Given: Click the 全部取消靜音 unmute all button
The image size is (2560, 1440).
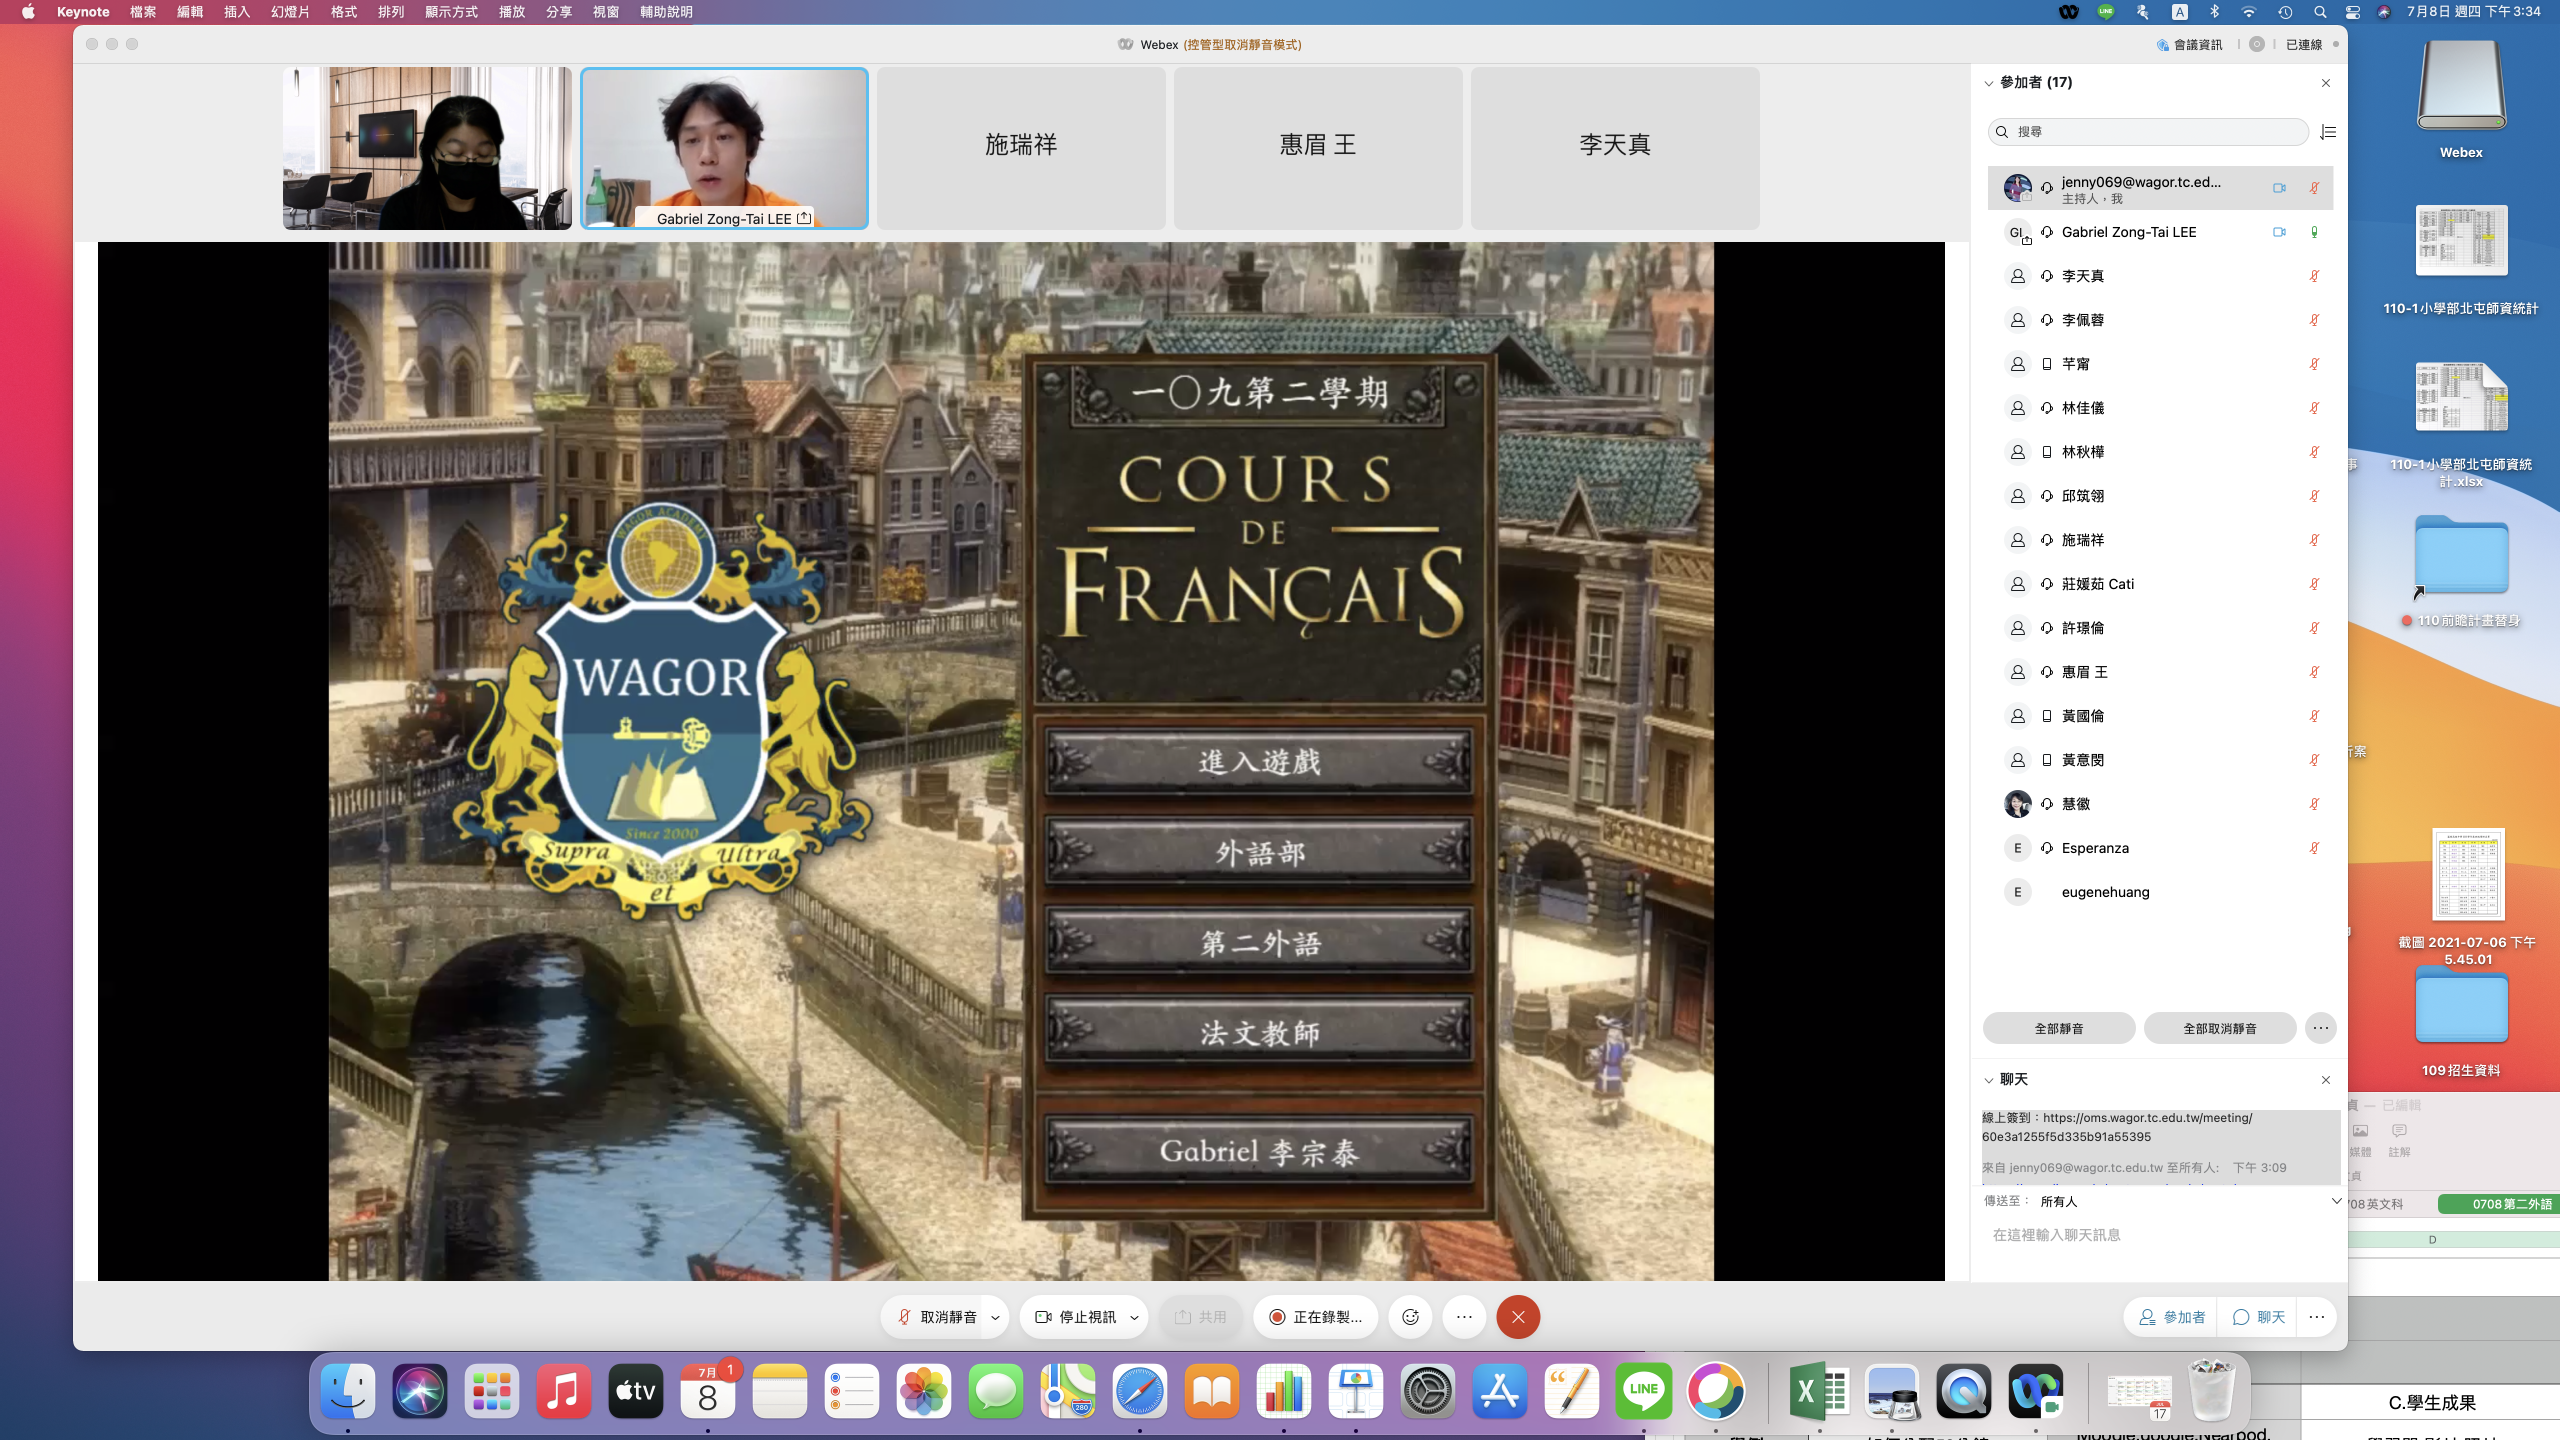Looking at the screenshot, I should click(2219, 1028).
